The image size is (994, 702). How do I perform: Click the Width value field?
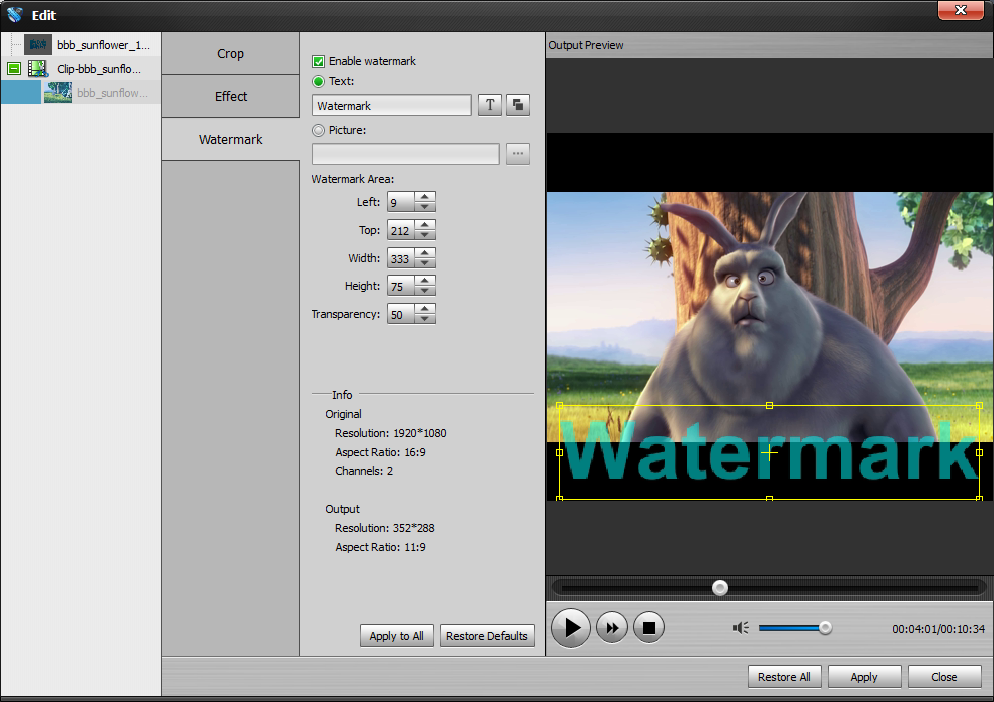point(401,258)
